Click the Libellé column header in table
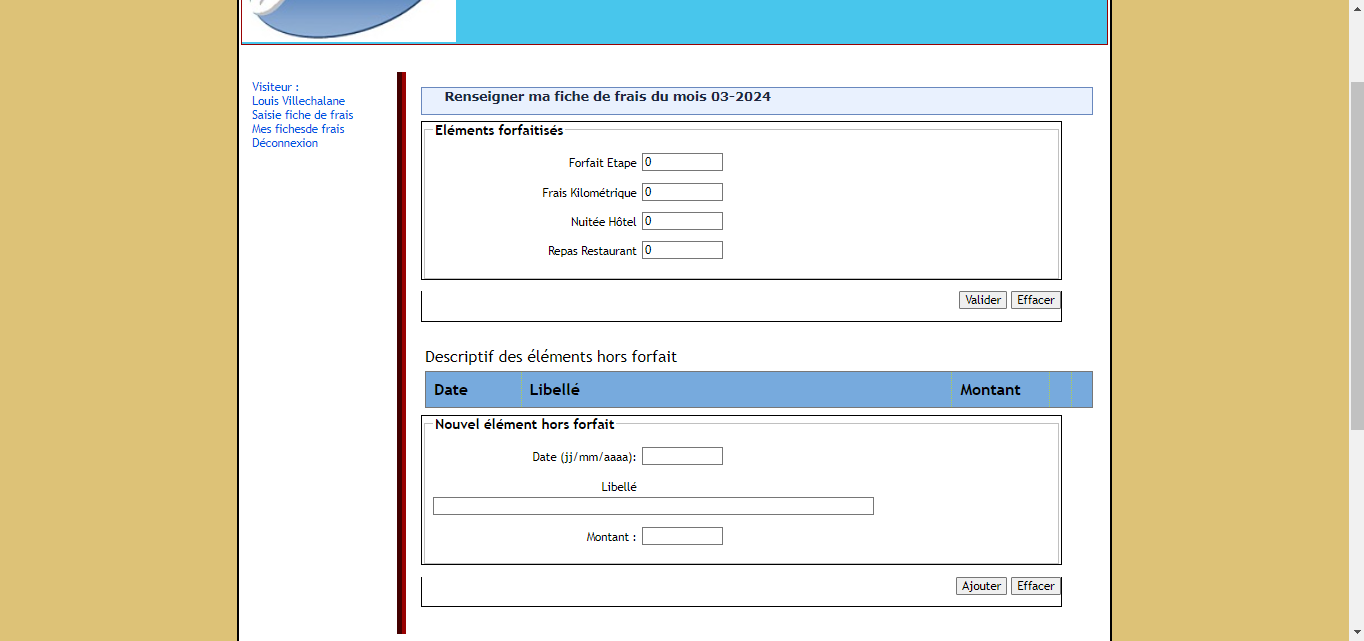 pyautogui.click(x=554, y=390)
